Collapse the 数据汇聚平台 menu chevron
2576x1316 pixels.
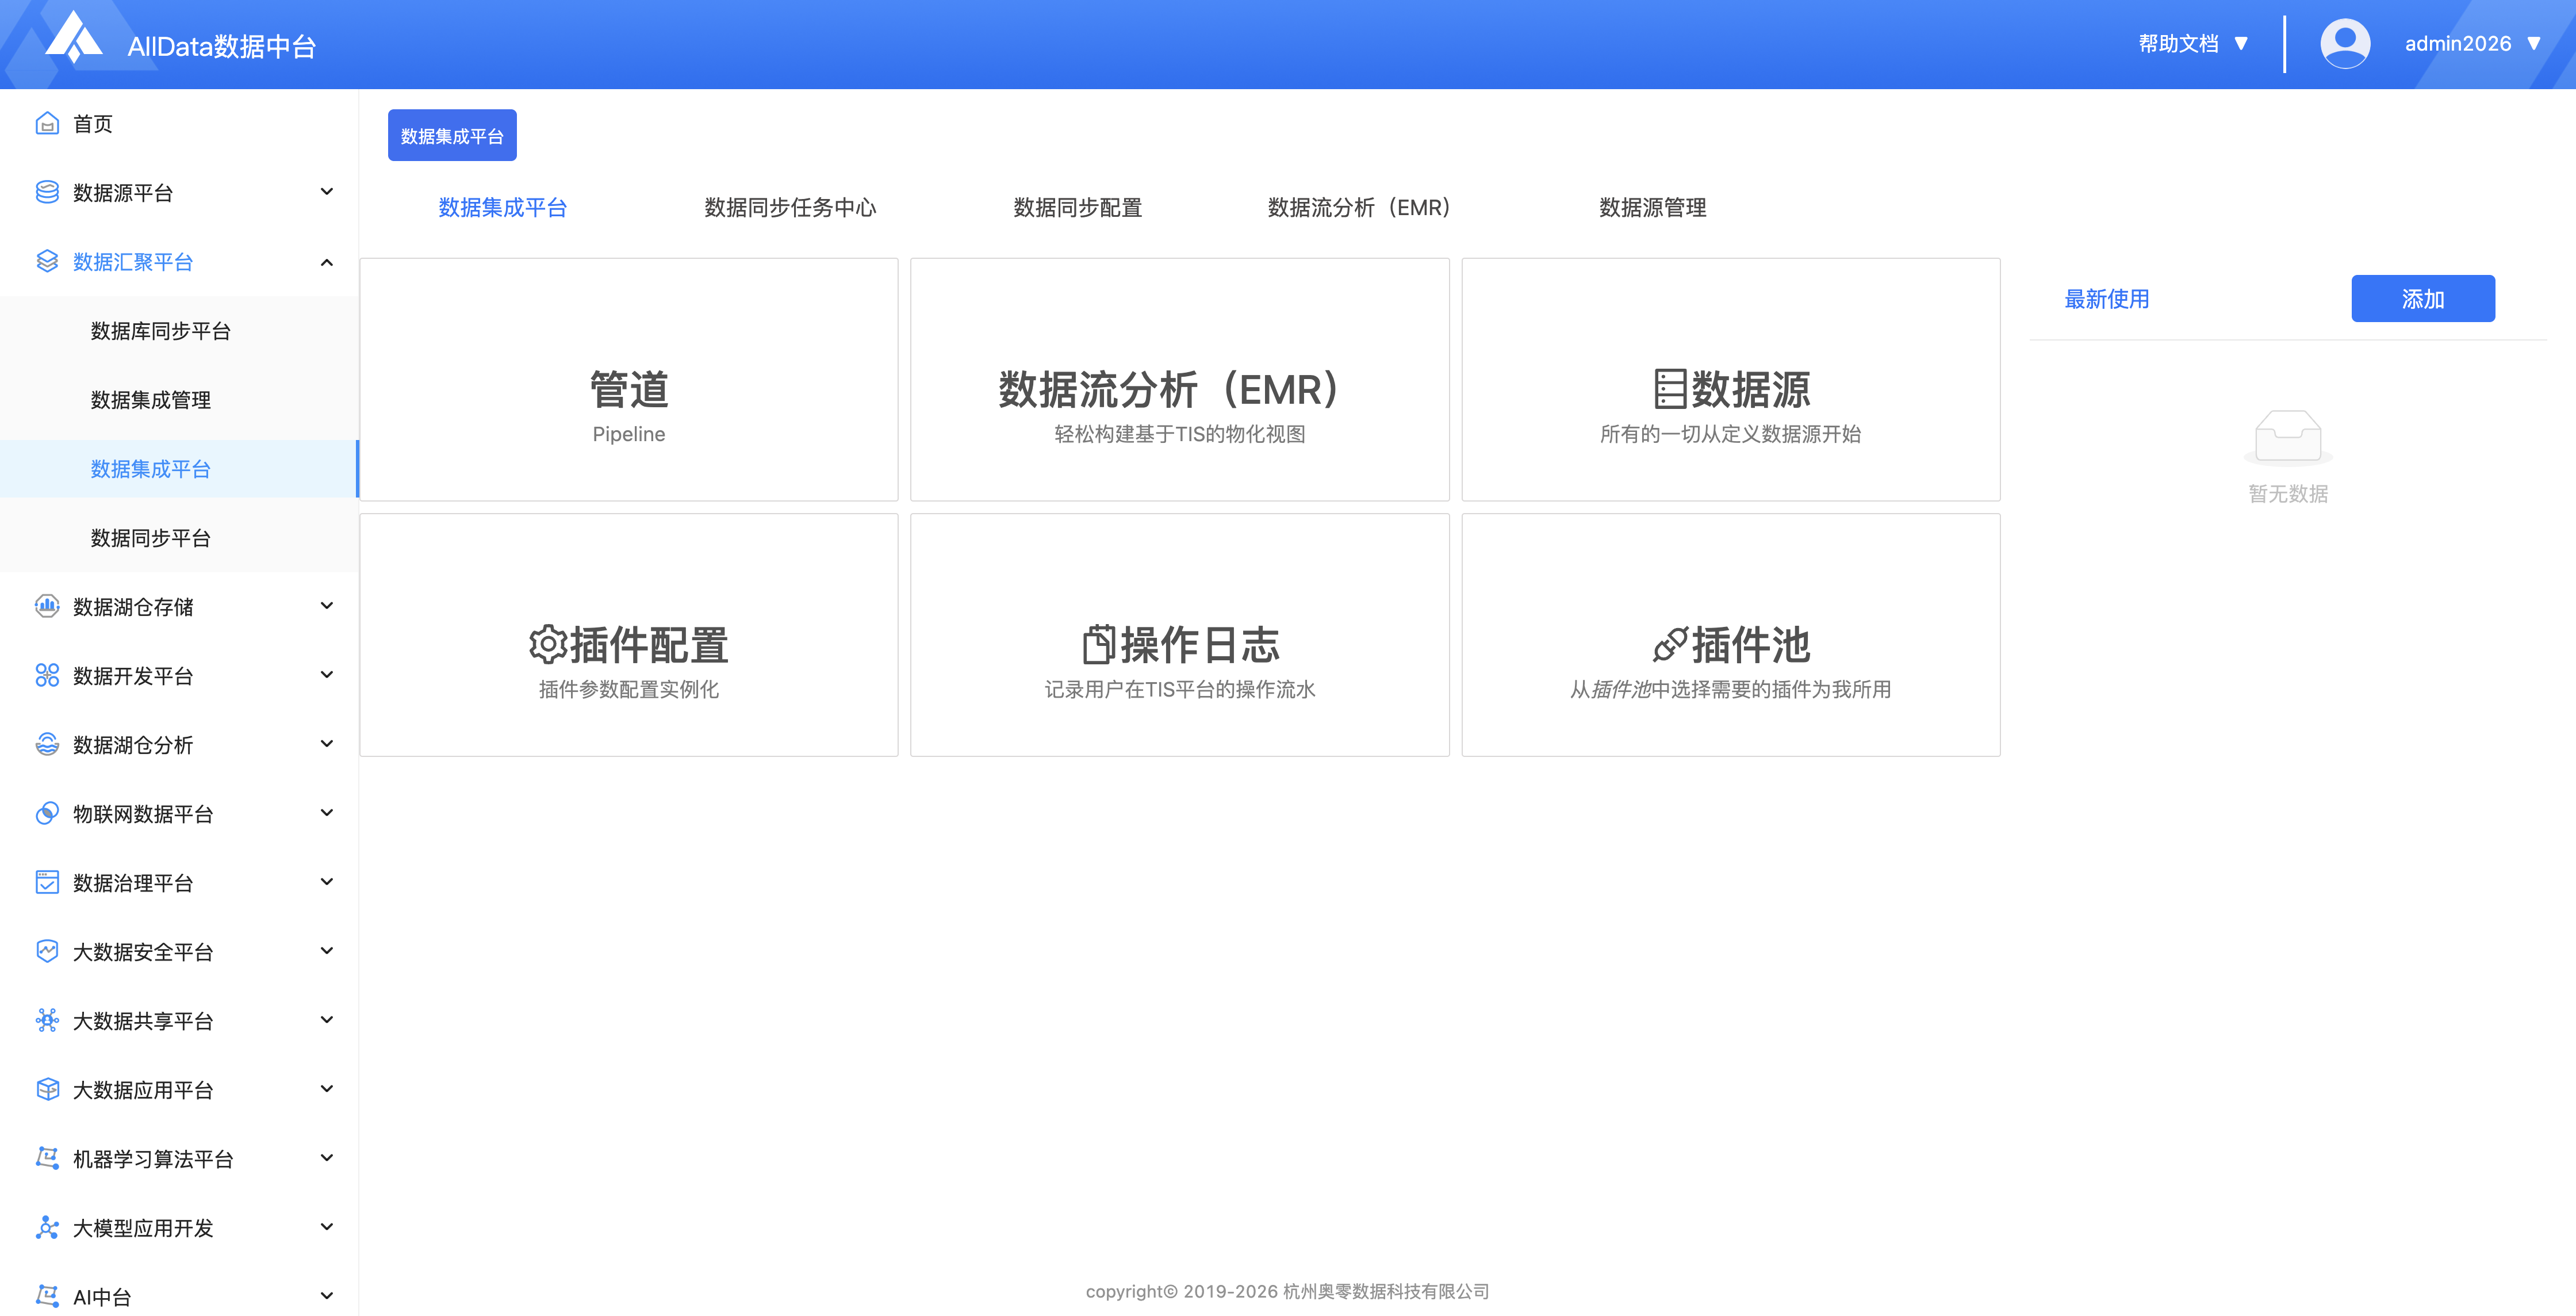[326, 262]
